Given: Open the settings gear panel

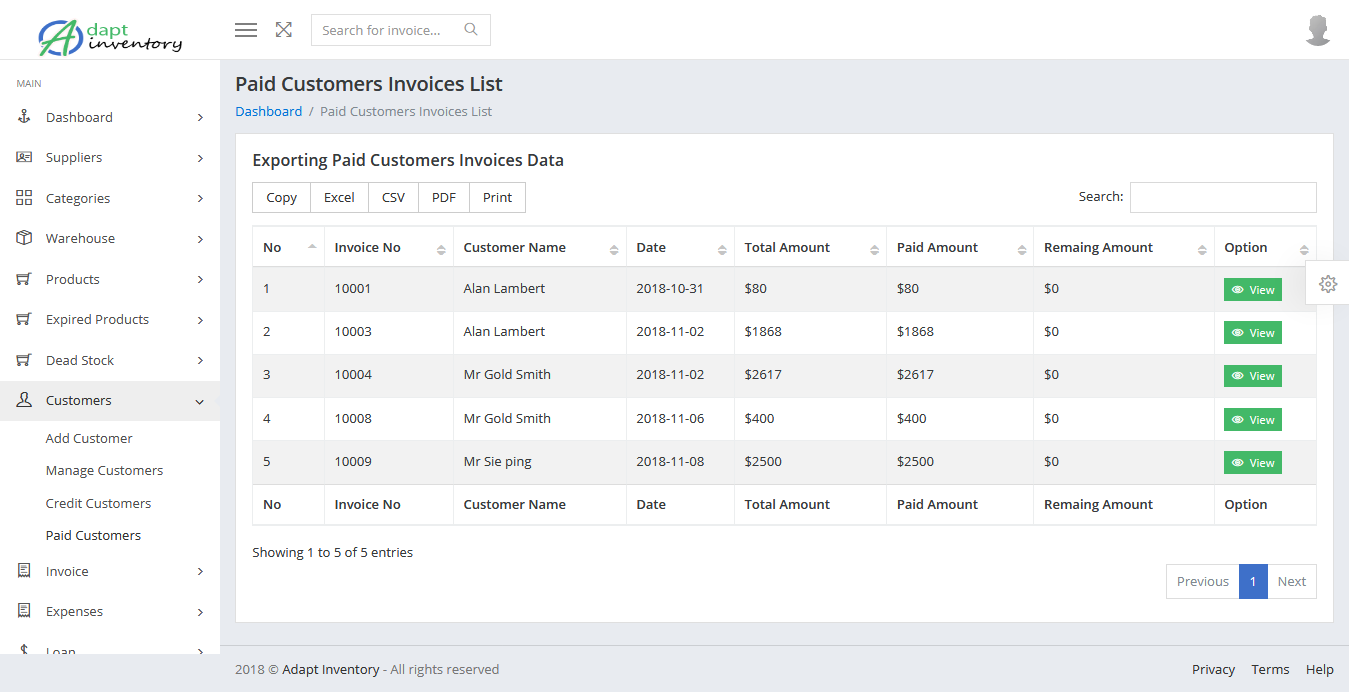Looking at the screenshot, I should tap(1328, 284).
